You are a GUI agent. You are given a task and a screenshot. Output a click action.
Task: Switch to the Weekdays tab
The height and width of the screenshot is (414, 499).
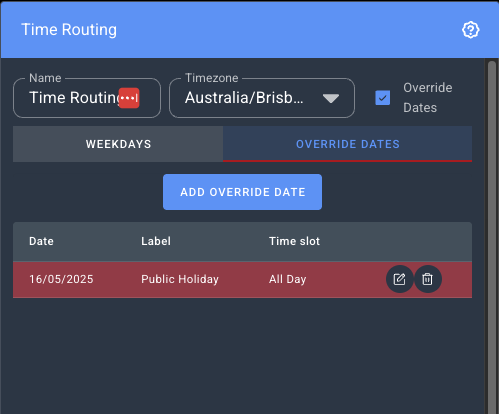click(x=118, y=144)
